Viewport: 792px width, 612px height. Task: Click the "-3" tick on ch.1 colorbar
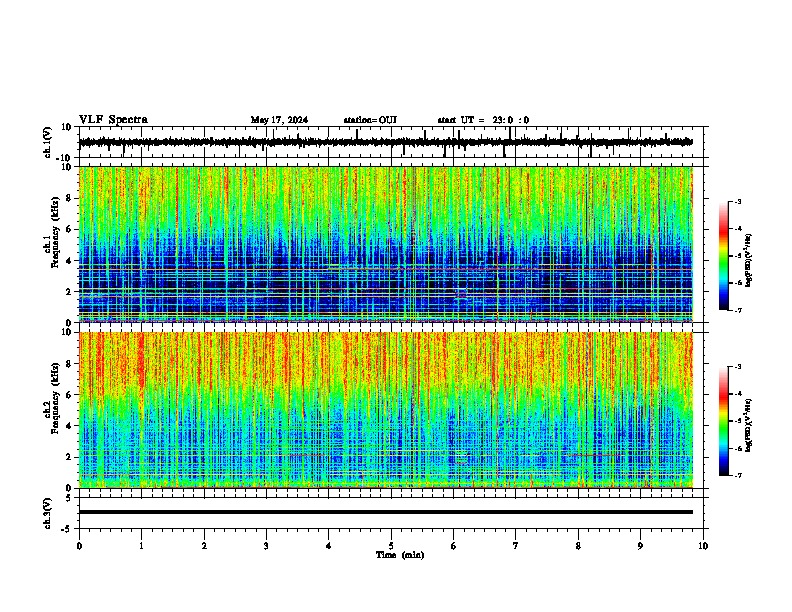[x=738, y=201]
